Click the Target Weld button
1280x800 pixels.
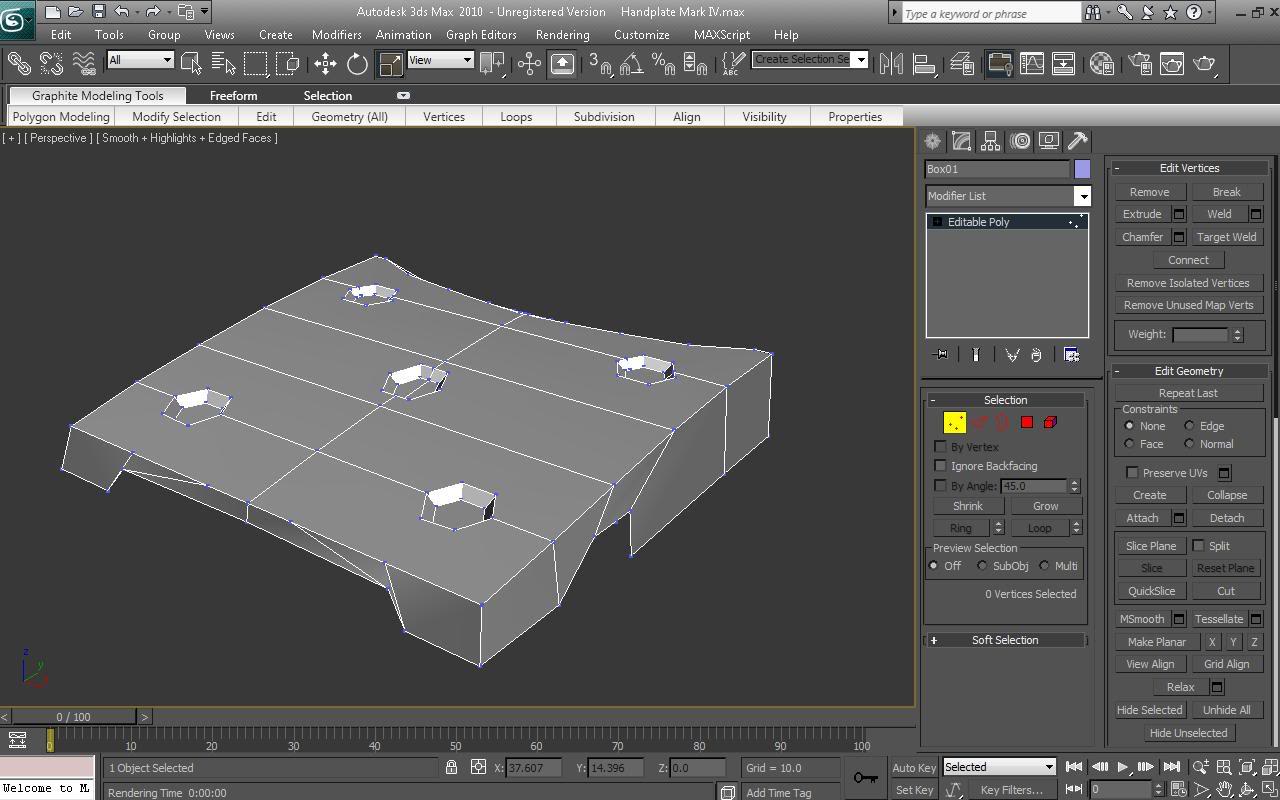1226,237
